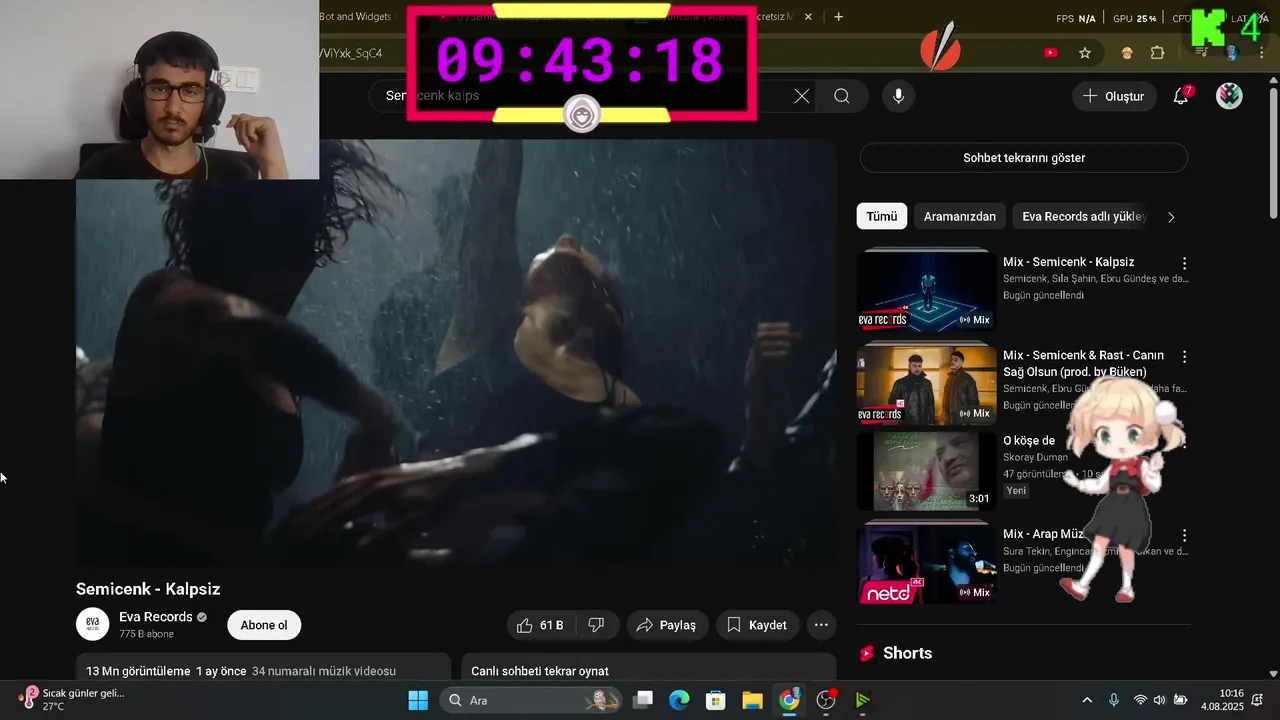This screenshot has width=1280, height=720.
Task: Click taskbar volume speaker icon
Action: [1160, 700]
